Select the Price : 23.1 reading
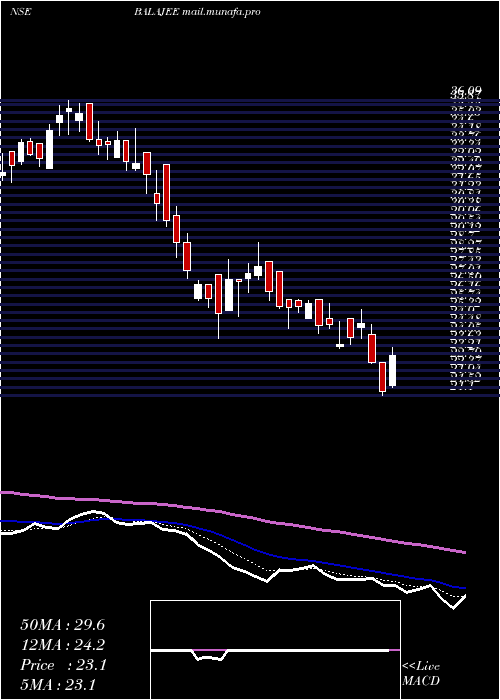 tap(63, 665)
